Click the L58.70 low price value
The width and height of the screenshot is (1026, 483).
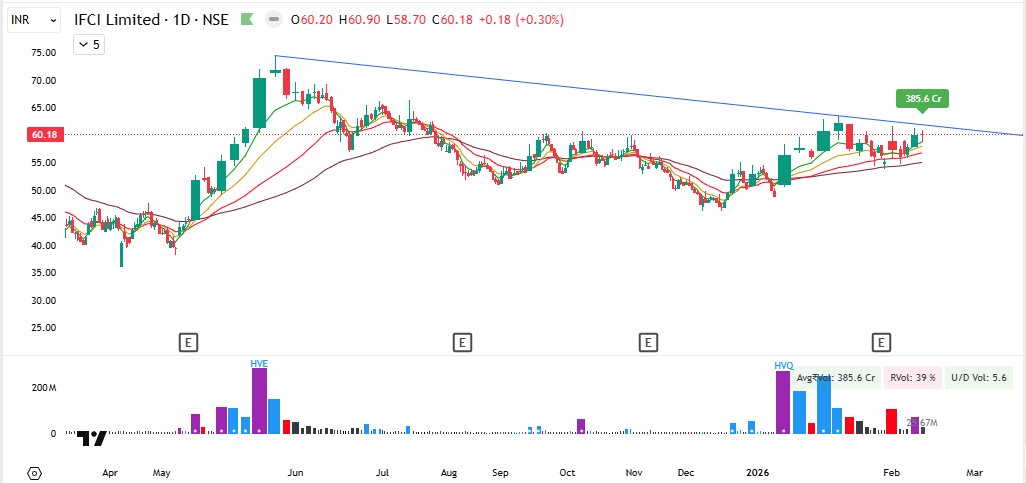click(x=406, y=20)
